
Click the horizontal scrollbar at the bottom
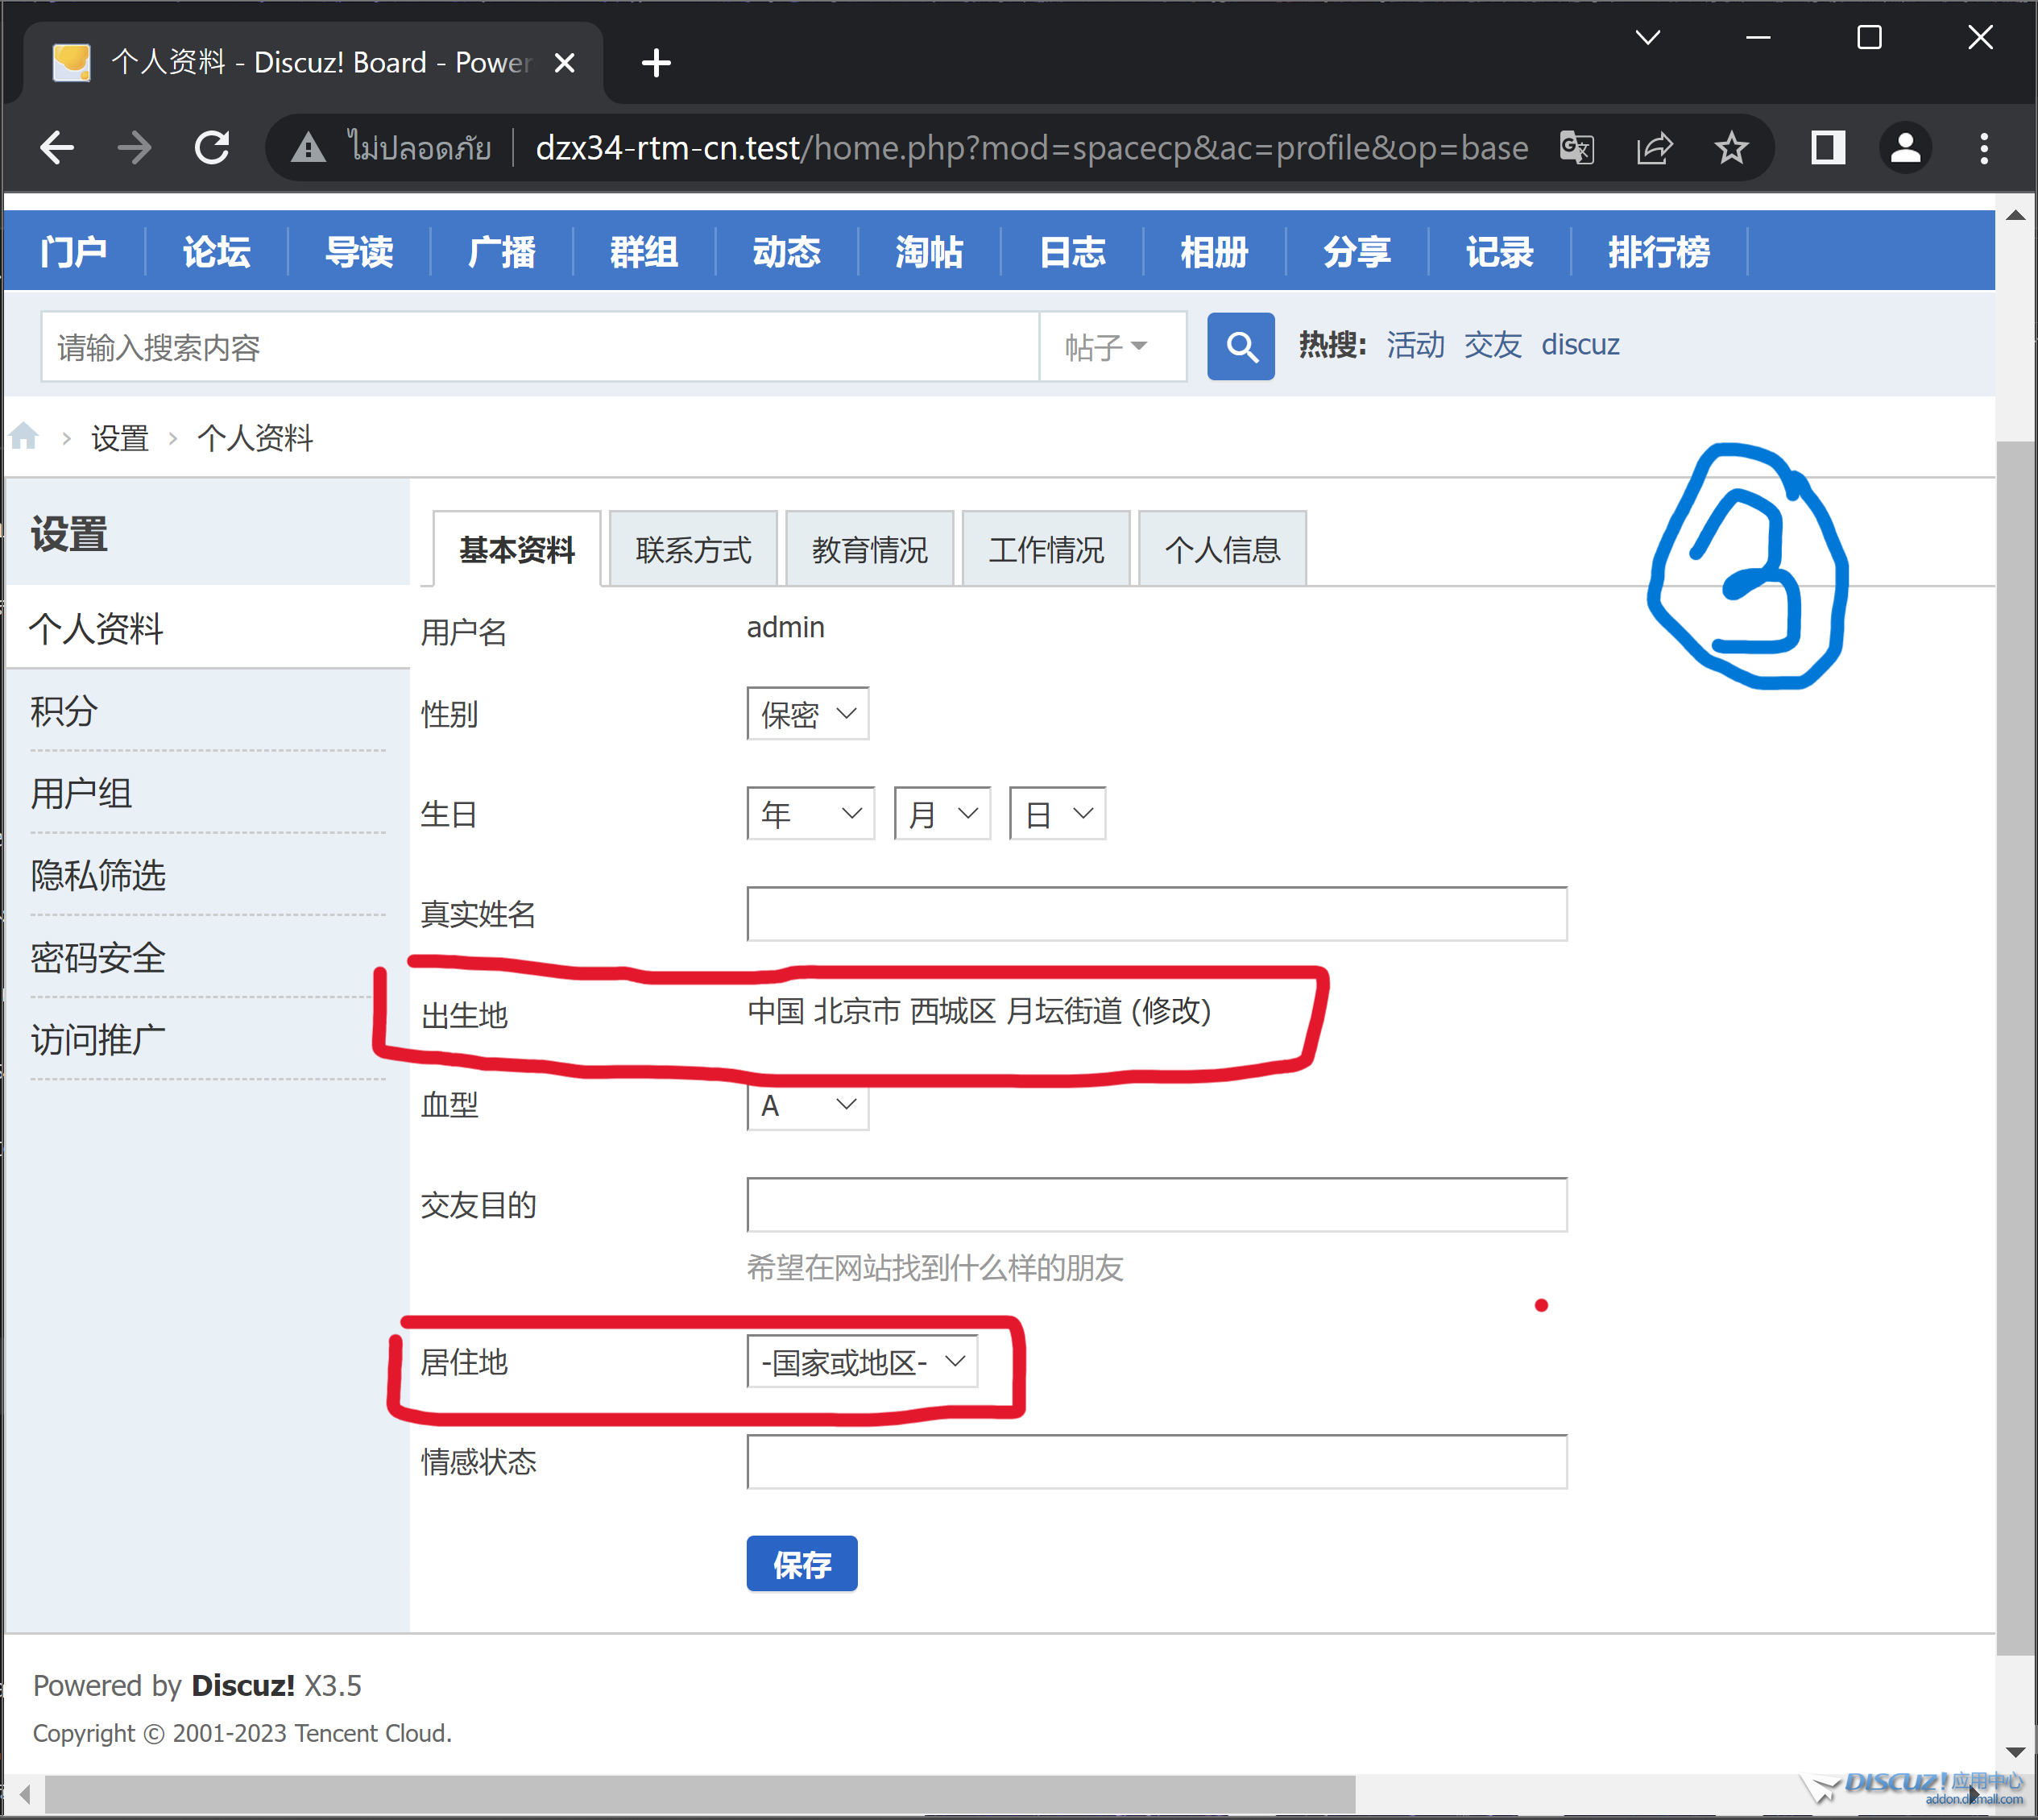(700, 1795)
